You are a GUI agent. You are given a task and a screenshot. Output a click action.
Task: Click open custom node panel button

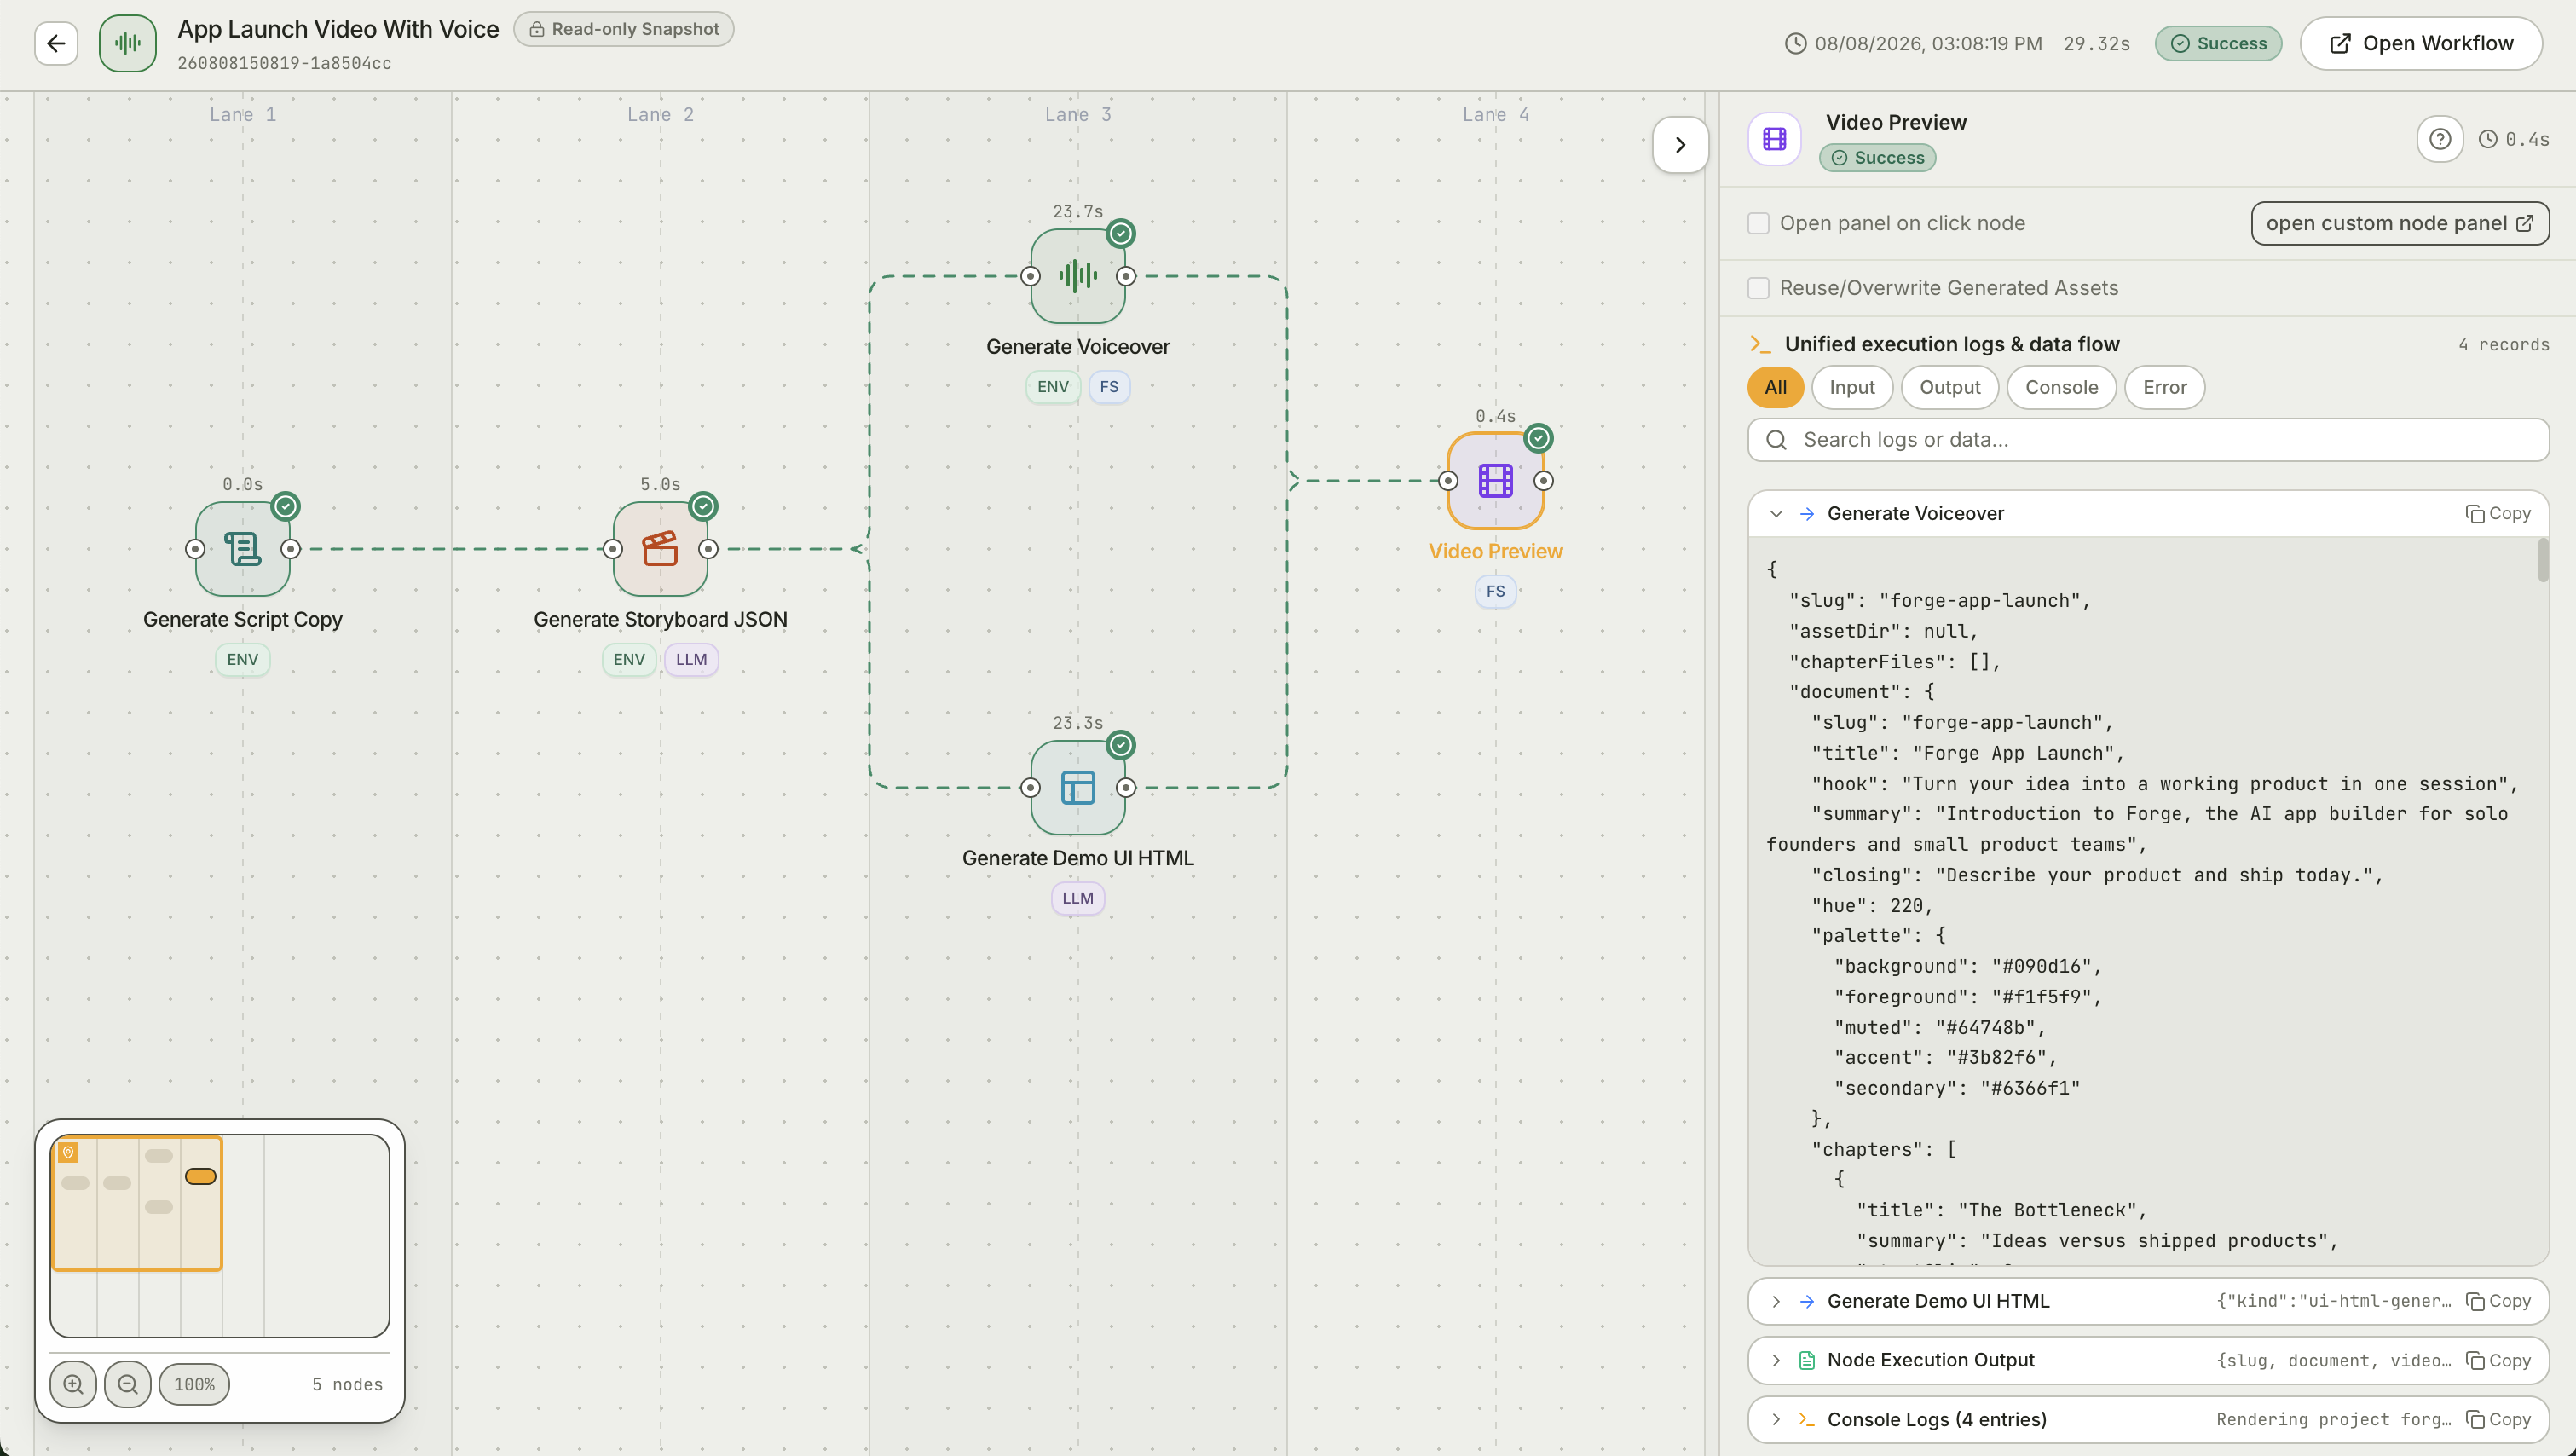(2400, 224)
